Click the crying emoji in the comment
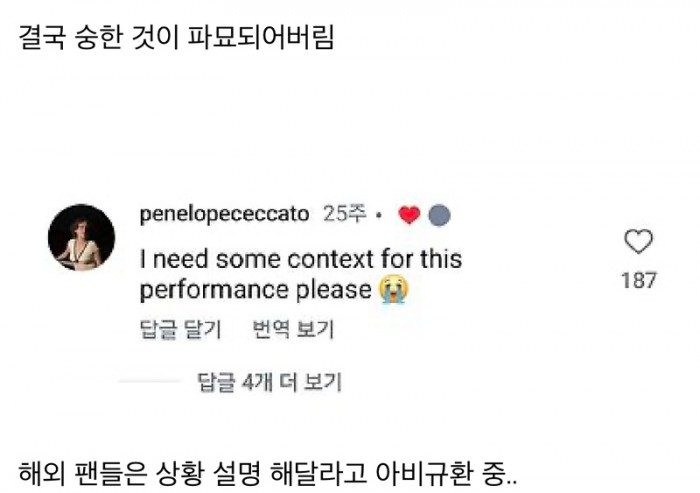 pos(393,291)
